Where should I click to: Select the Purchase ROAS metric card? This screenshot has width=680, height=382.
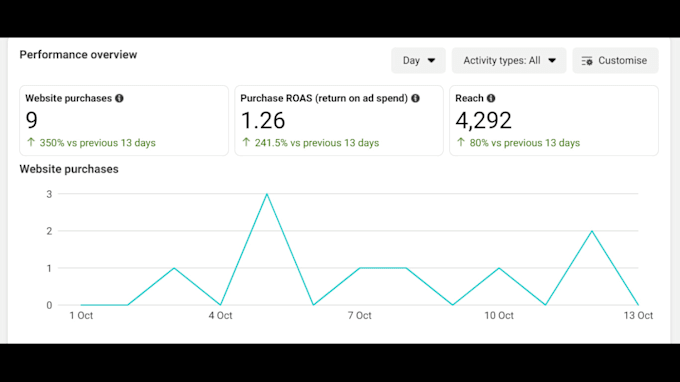(339, 121)
